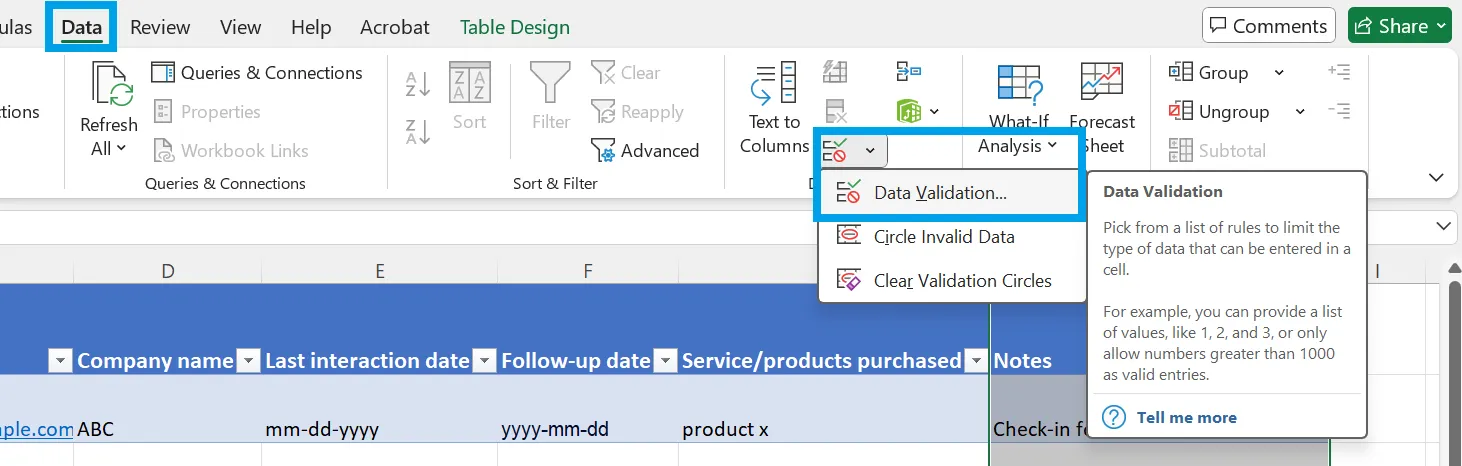
Task: Select the column D header
Action: (168, 271)
